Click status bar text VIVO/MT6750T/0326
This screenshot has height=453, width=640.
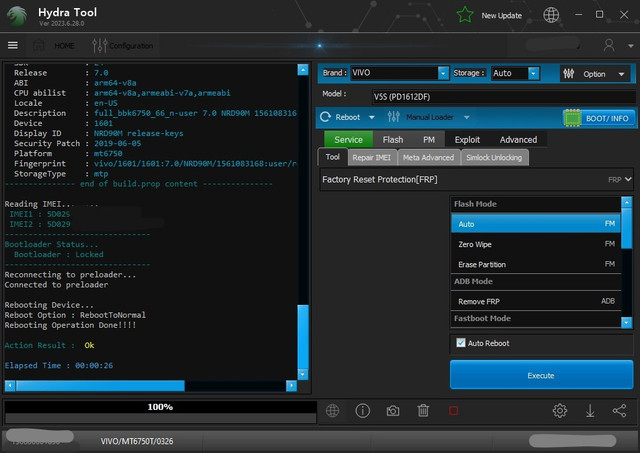pyautogui.click(x=137, y=441)
